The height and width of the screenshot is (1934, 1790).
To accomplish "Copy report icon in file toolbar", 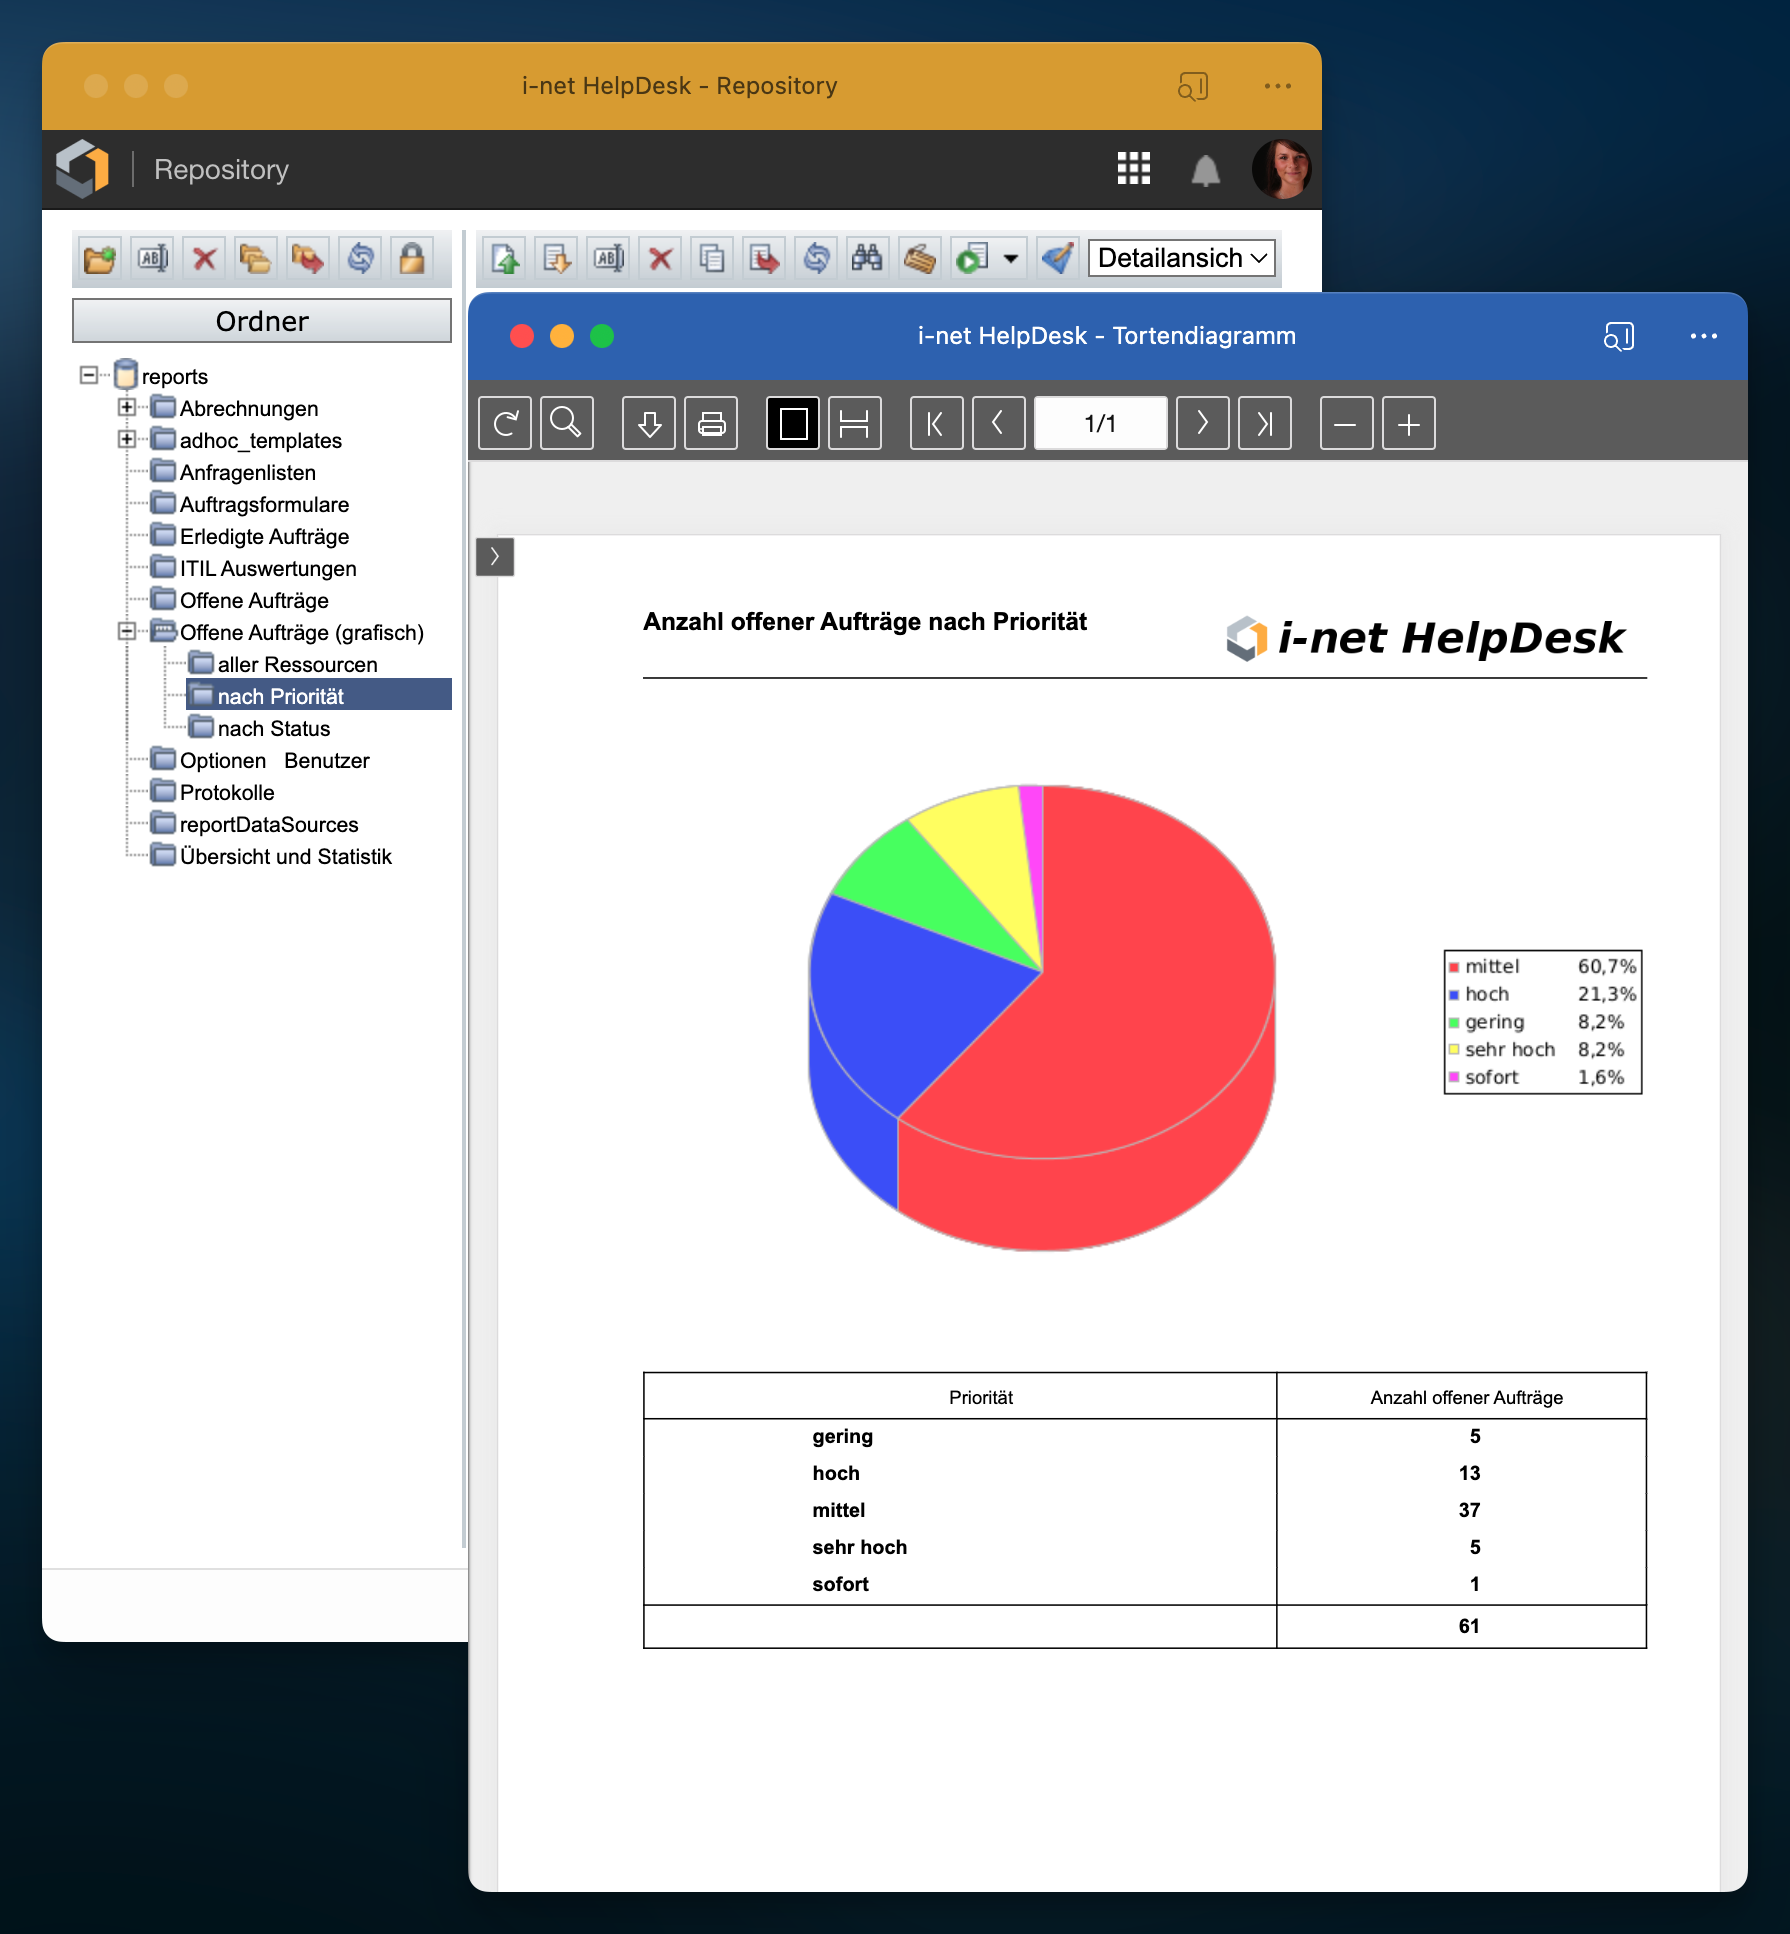I will click(x=712, y=259).
